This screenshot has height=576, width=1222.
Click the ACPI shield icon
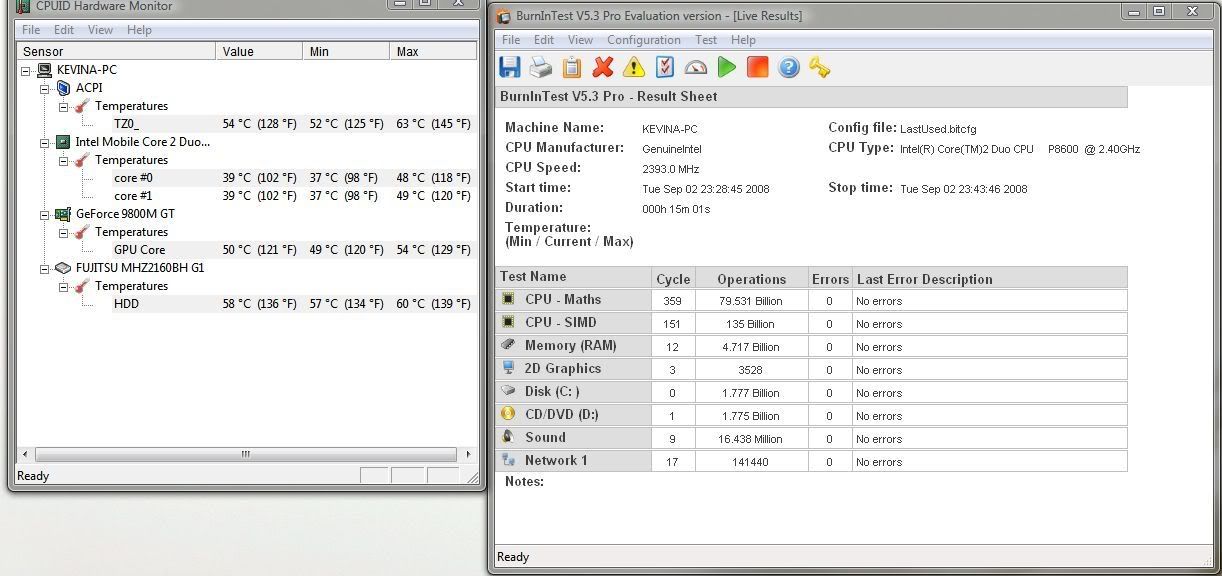click(x=63, y=88)
